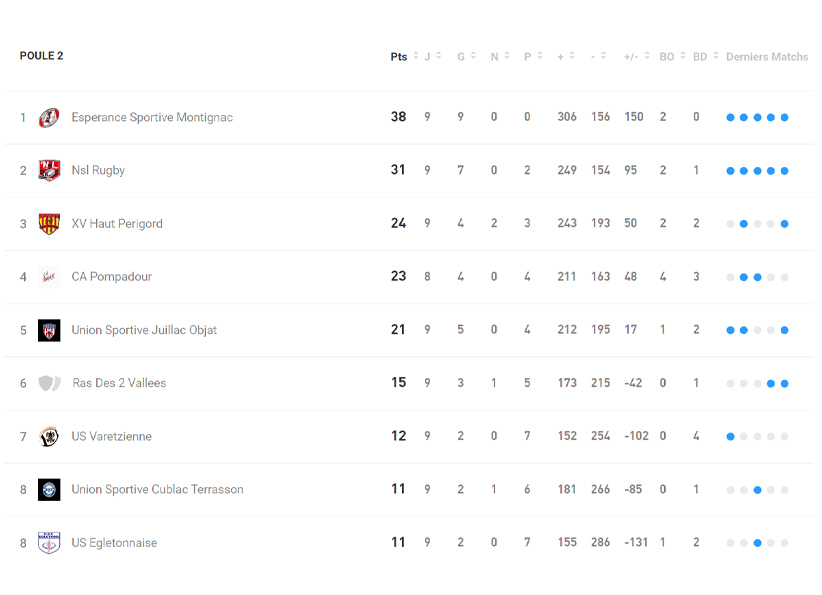Sort by +/- difference column
822x595 pixels.
637,57
